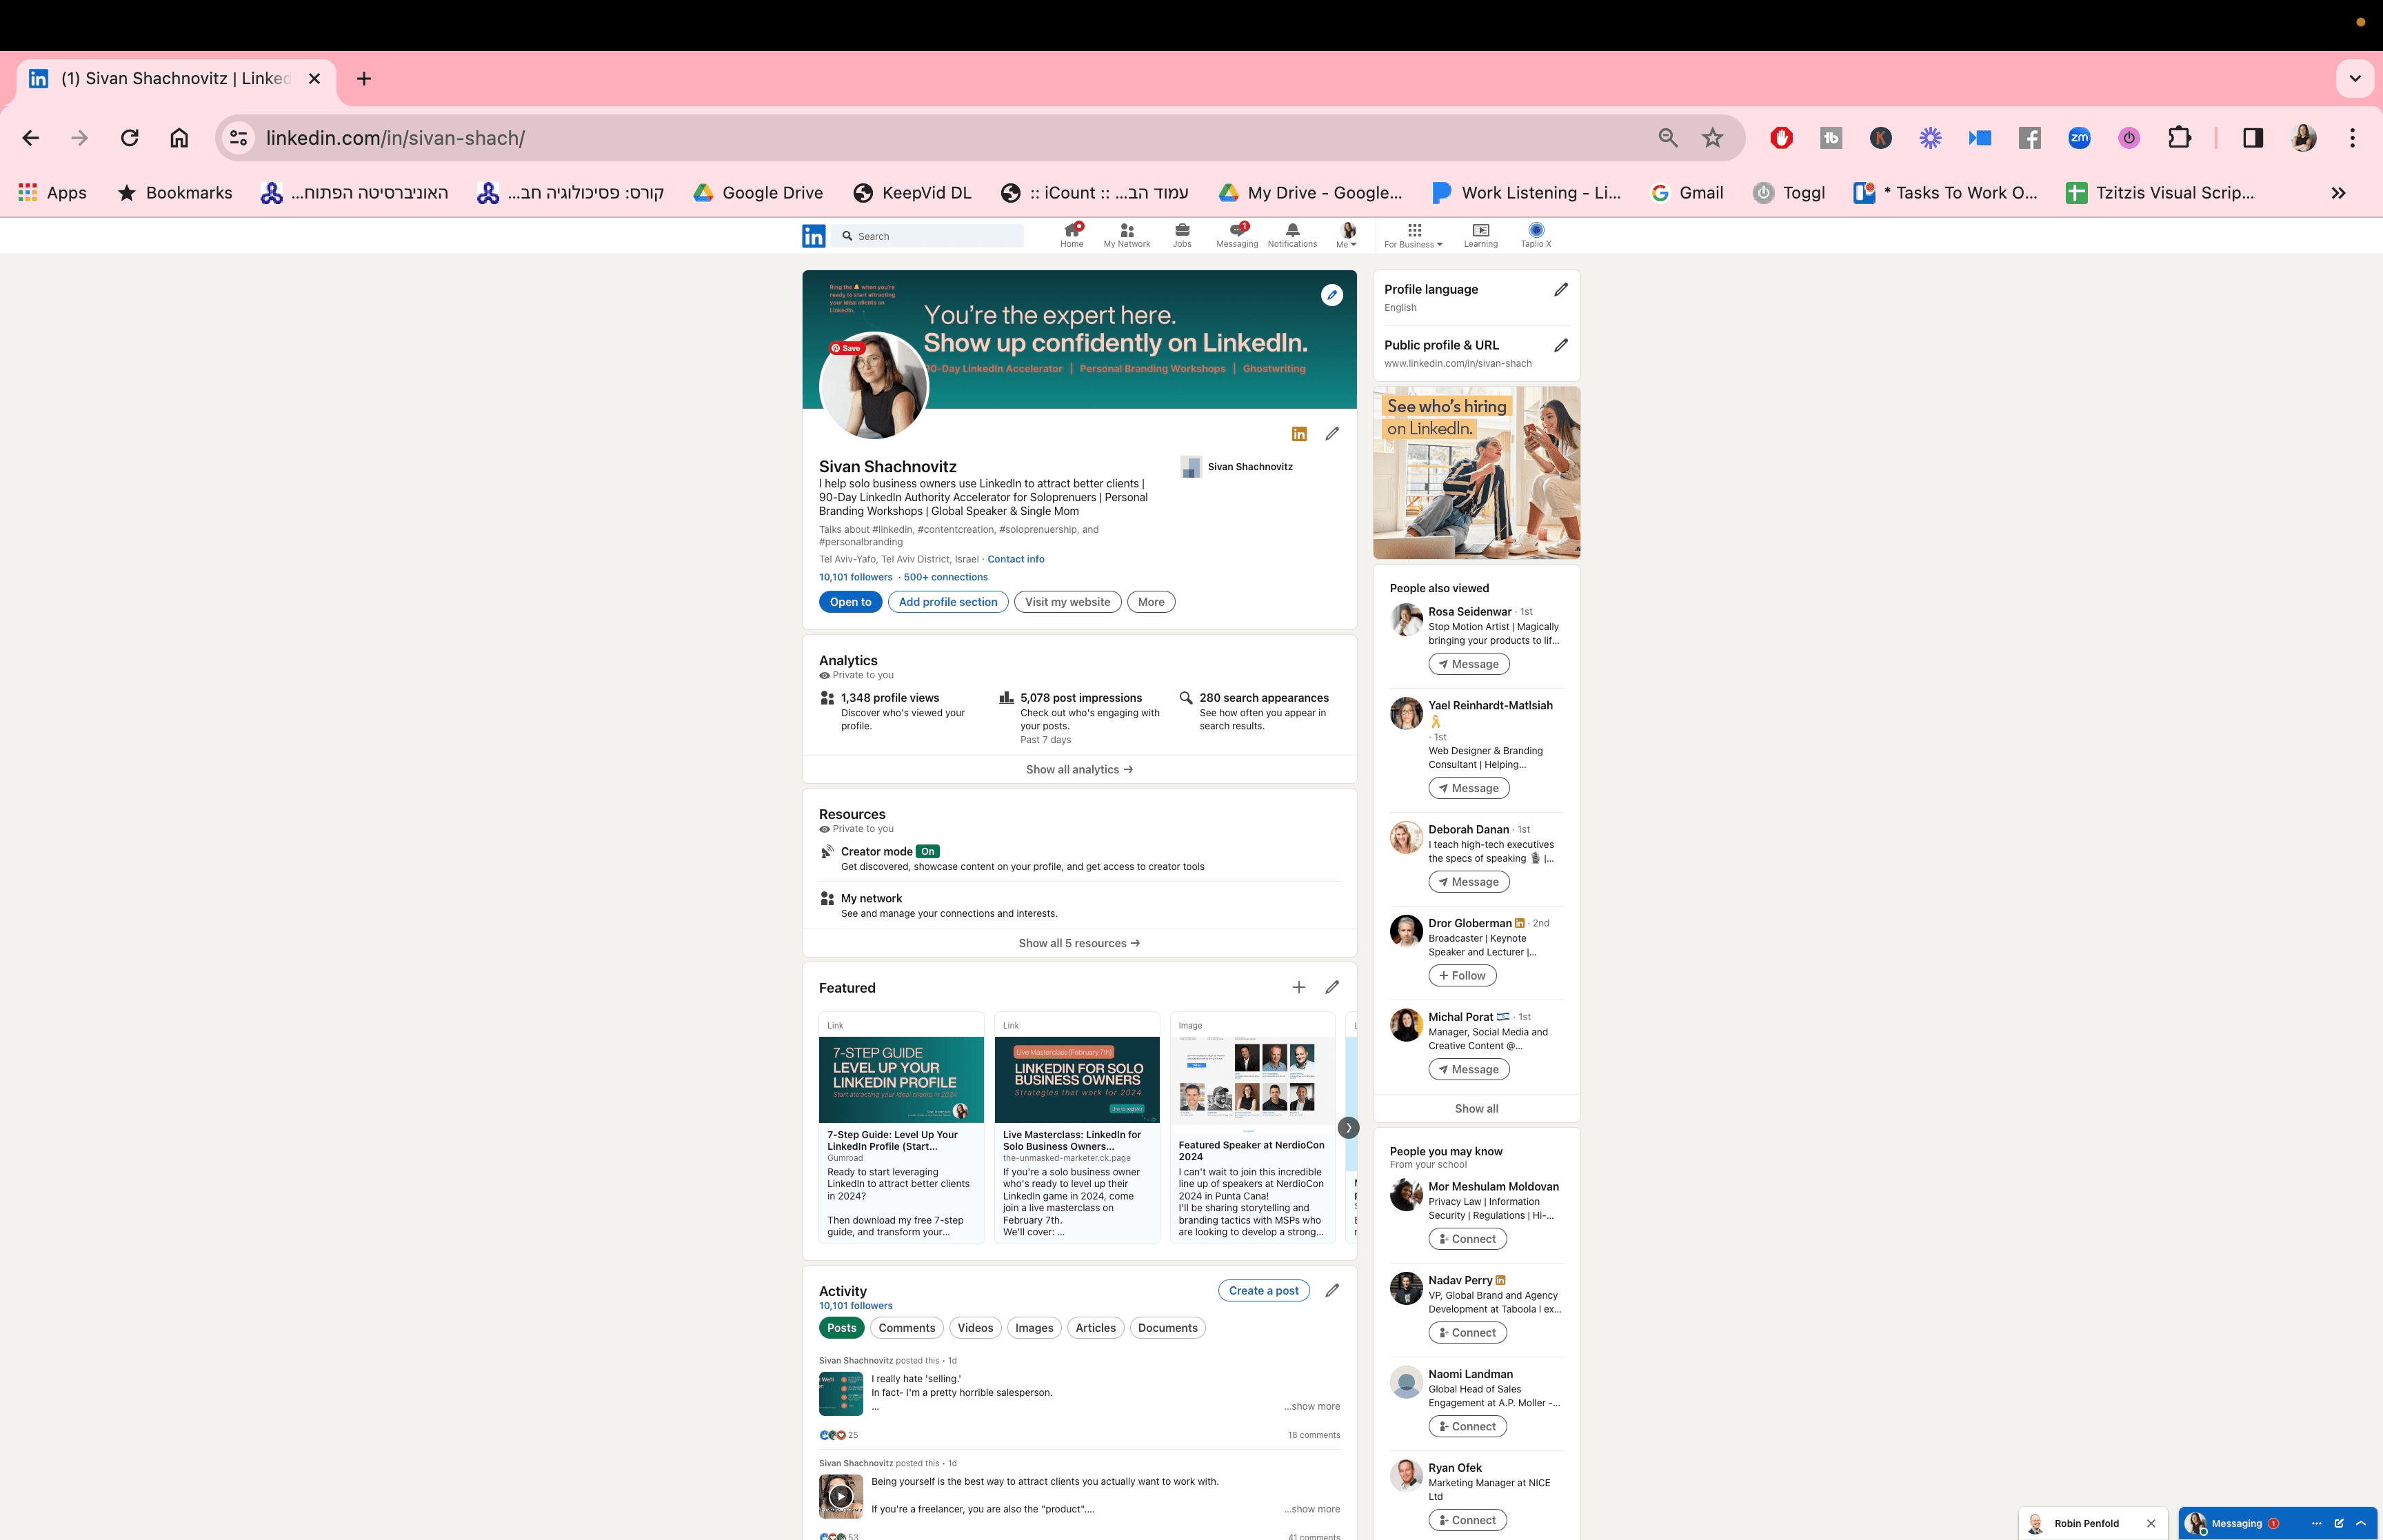This screenshot has height=1540, width=2383.
Task: Open My Network in the nav bar
Action: [x=1127, y=236]
